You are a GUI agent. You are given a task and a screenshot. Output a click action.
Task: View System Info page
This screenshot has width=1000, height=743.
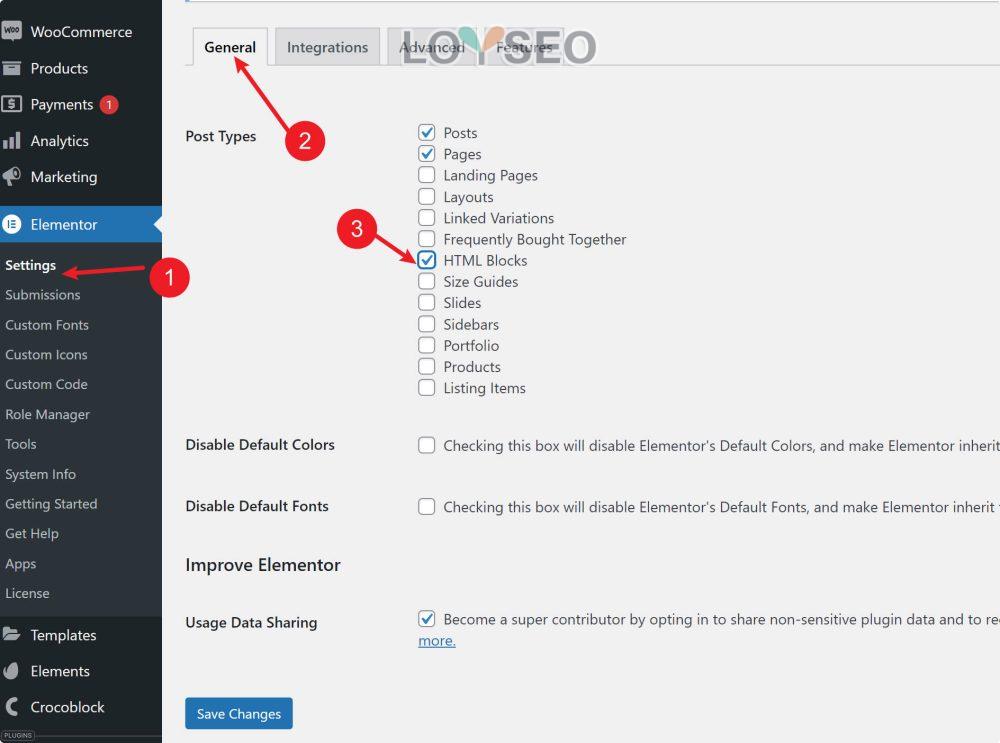coord(40,474)
